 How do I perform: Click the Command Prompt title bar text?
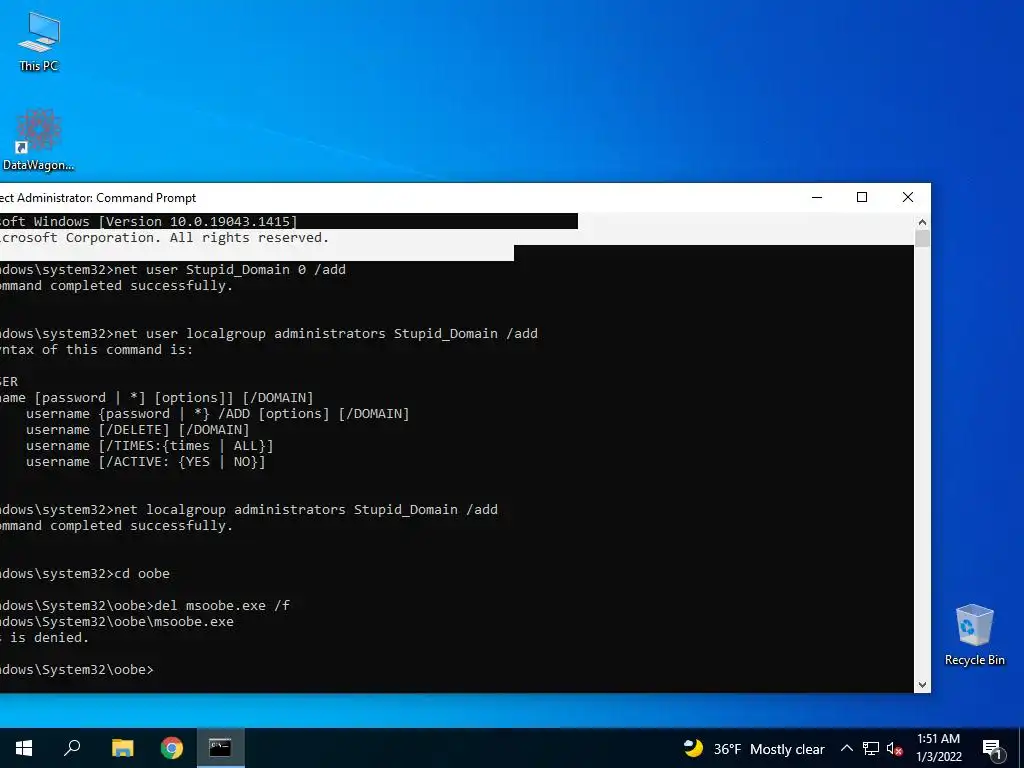coord(98,198)
